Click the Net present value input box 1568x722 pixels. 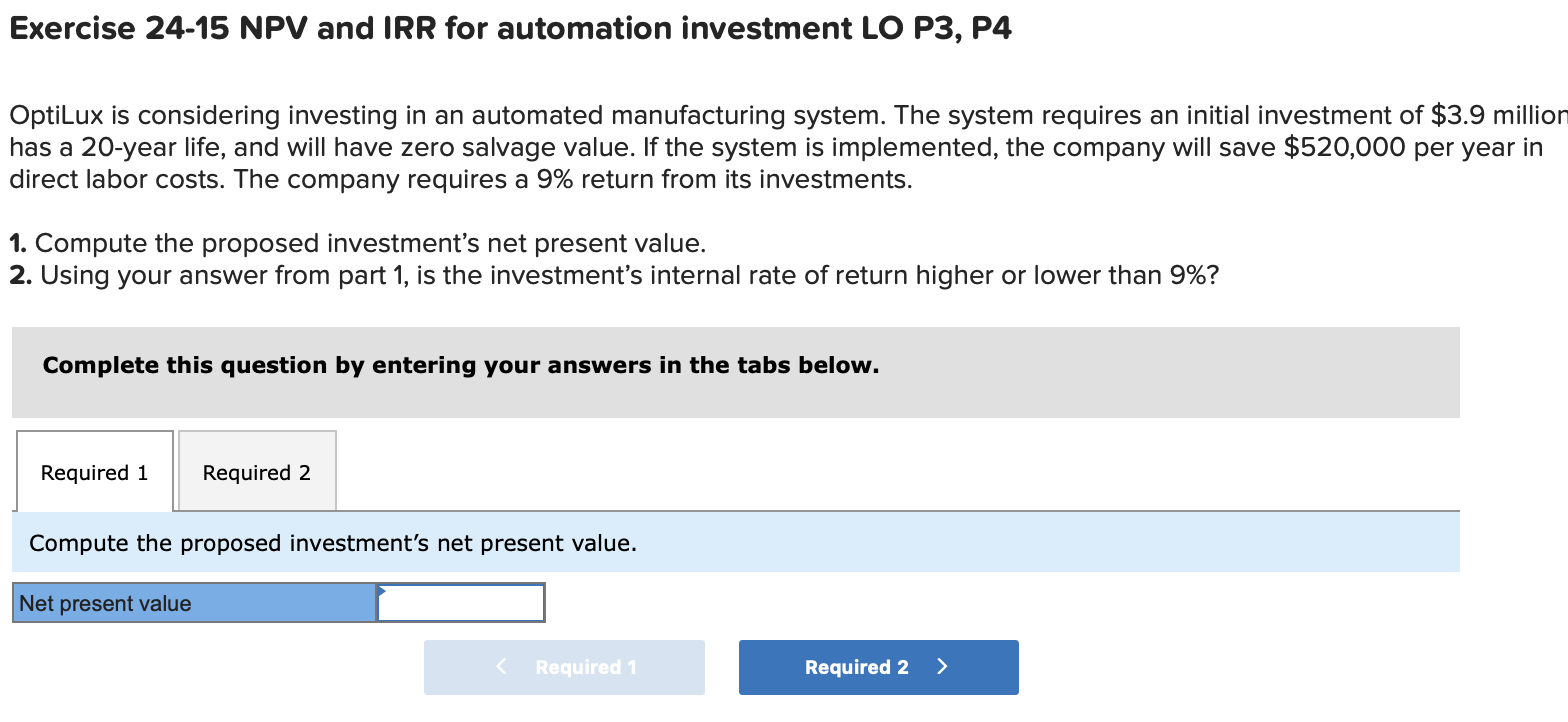(460, 602)
